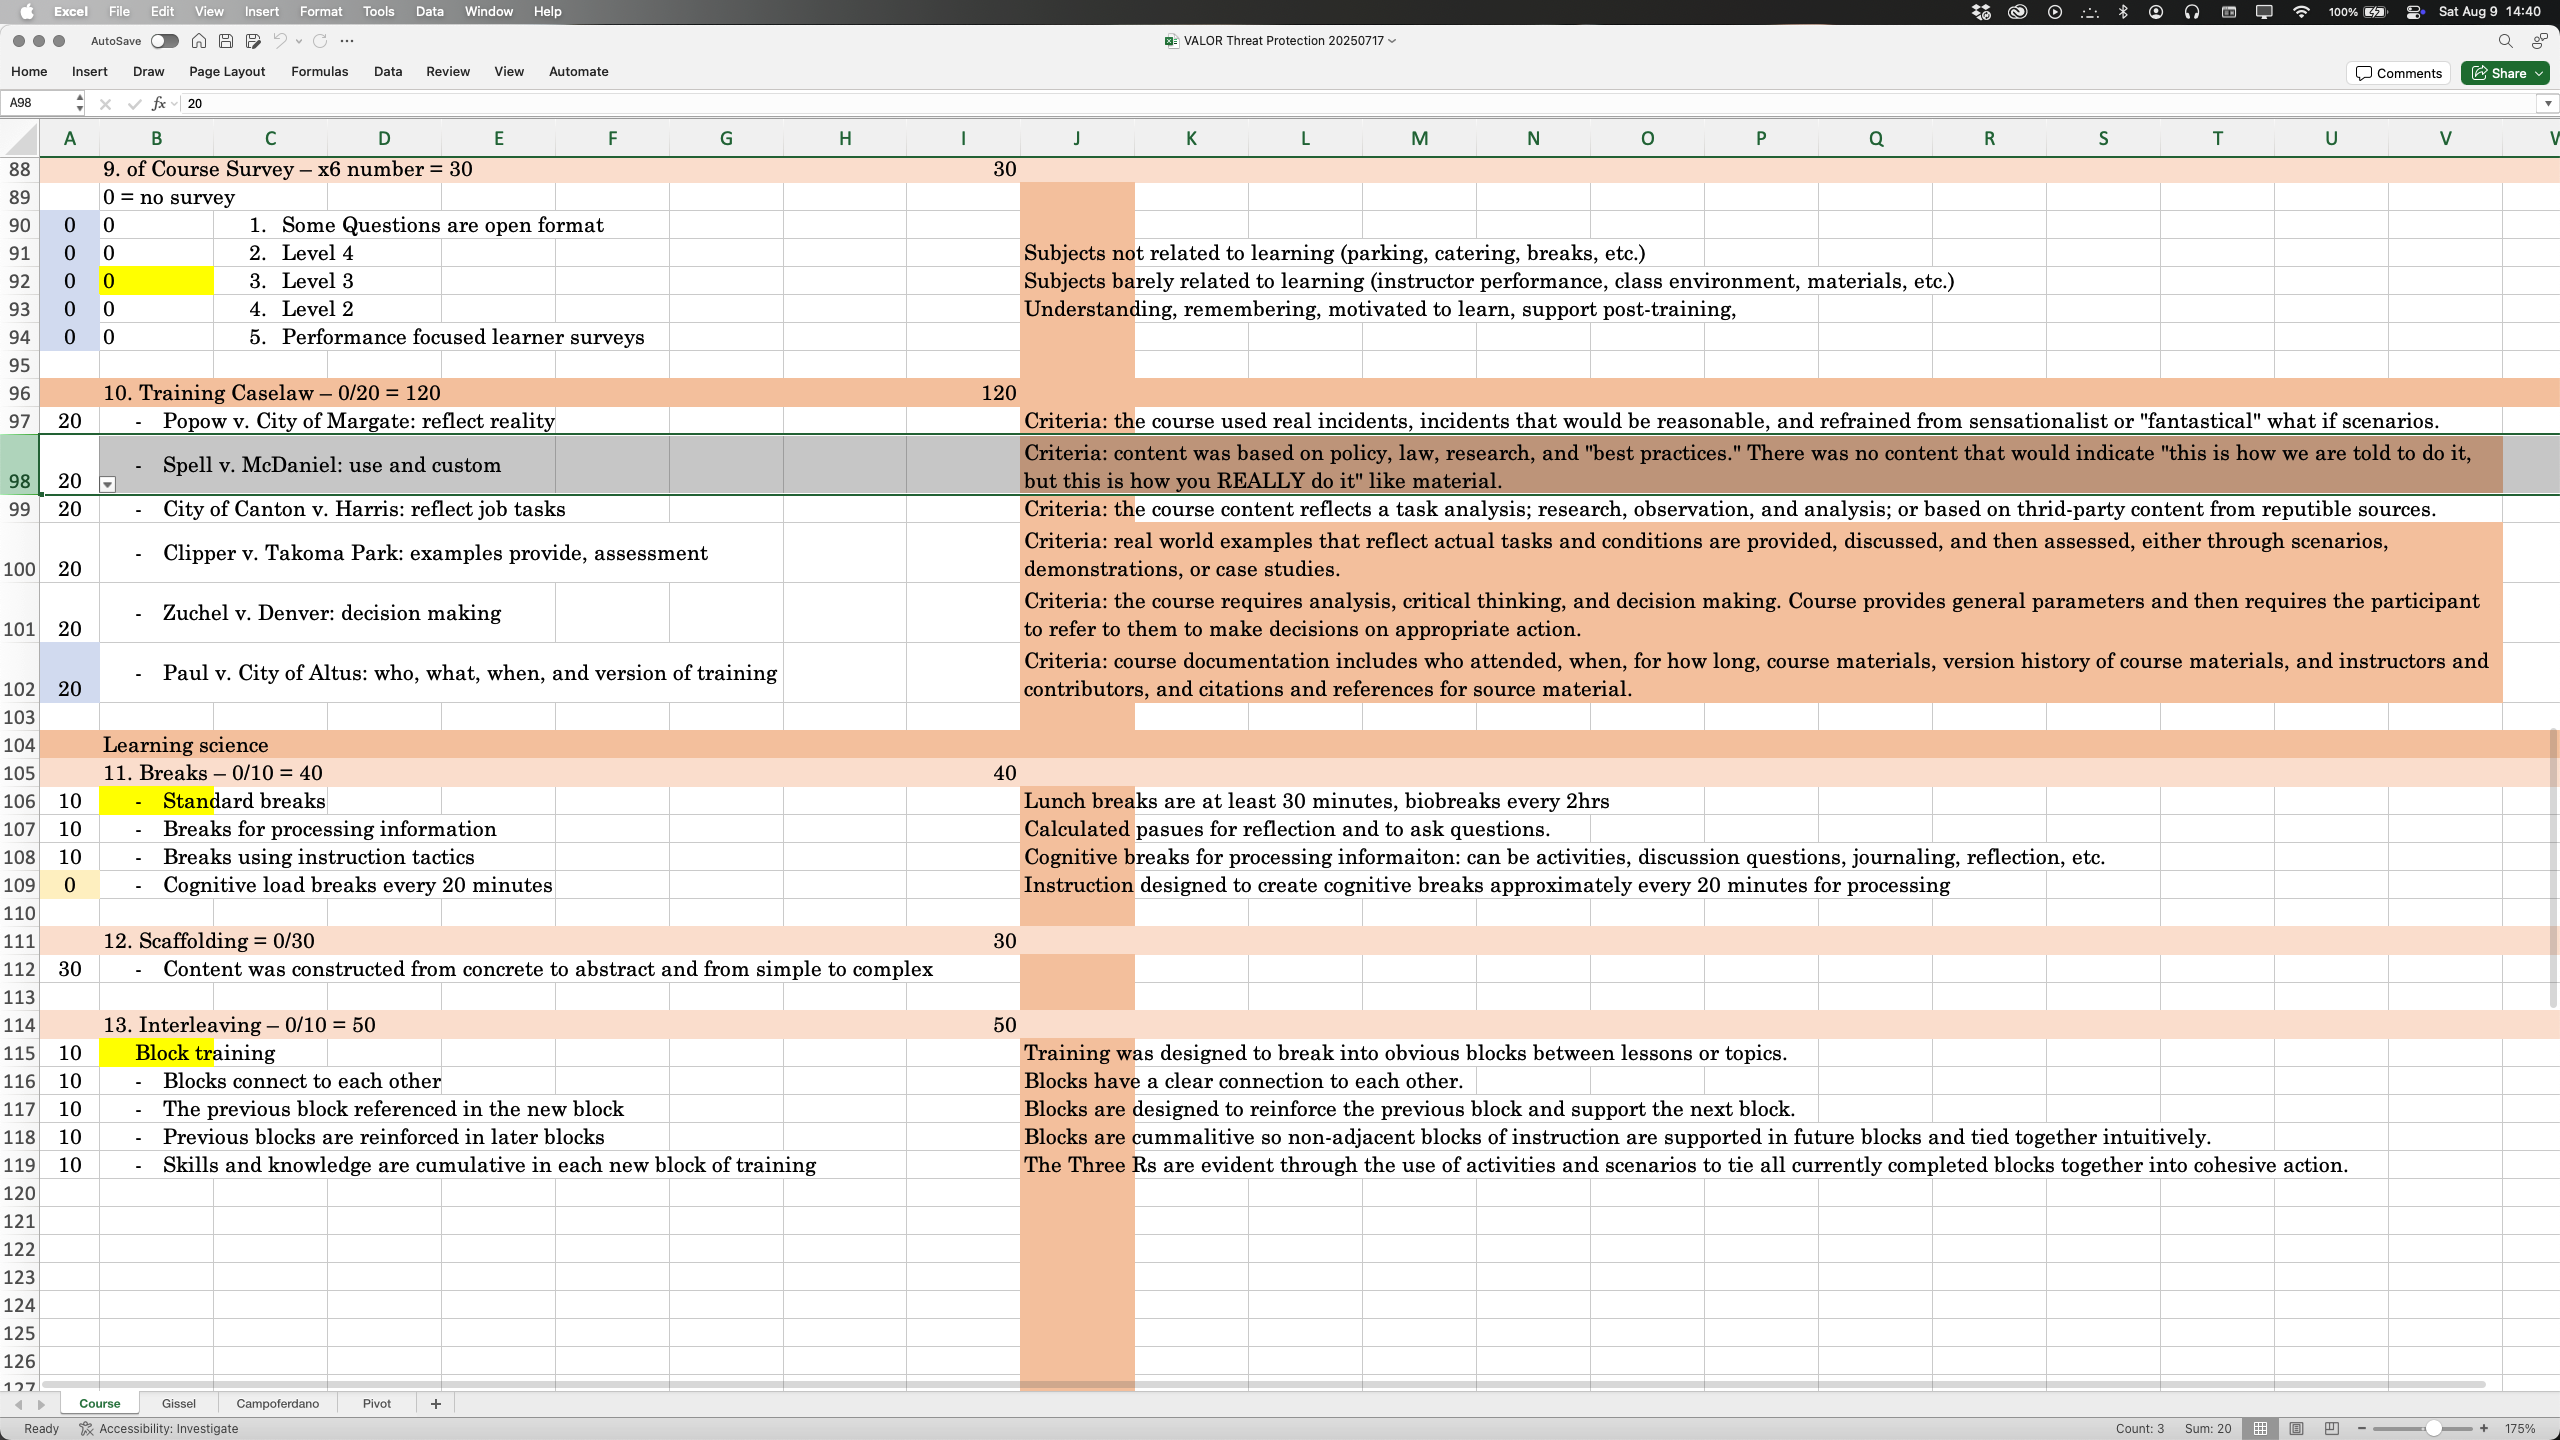Switch to the Campoferdano sheet tab

click(277, 1404)
